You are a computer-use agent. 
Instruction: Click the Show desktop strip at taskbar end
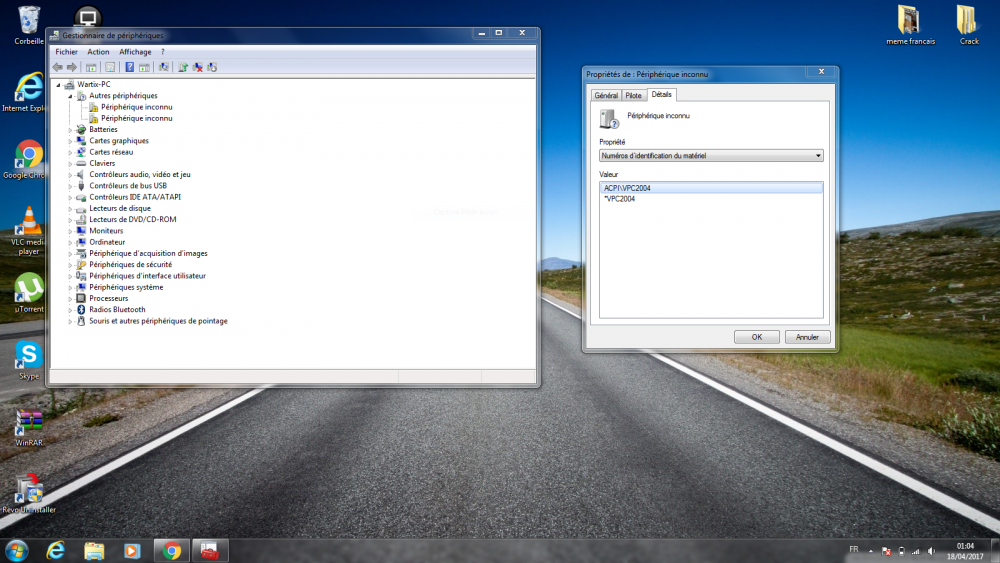click(996, 550)
